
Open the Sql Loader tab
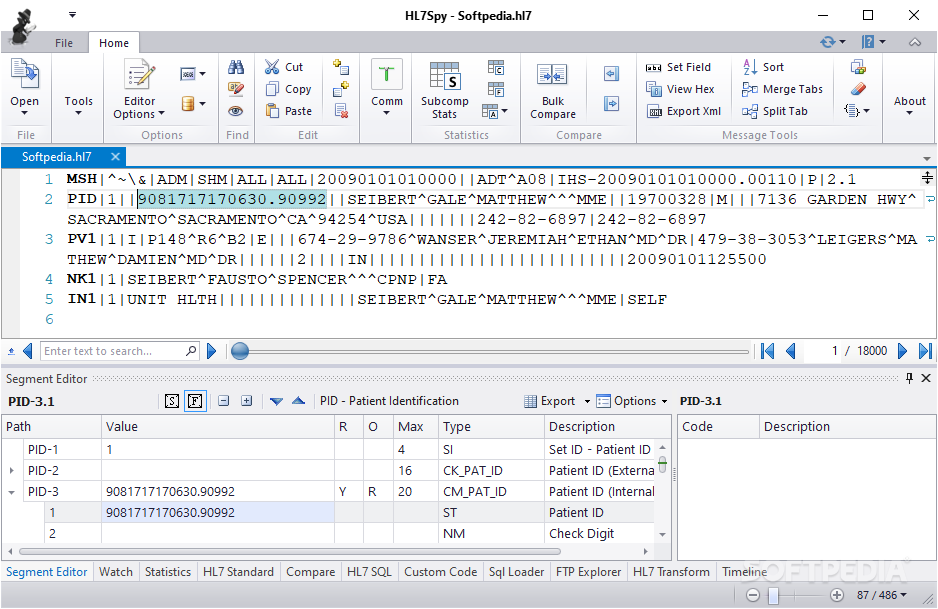click(516, 572)
